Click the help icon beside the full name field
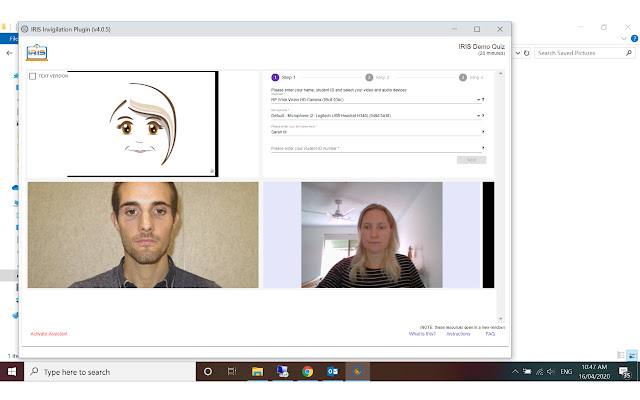640x400 pixels. pos(483,132)
